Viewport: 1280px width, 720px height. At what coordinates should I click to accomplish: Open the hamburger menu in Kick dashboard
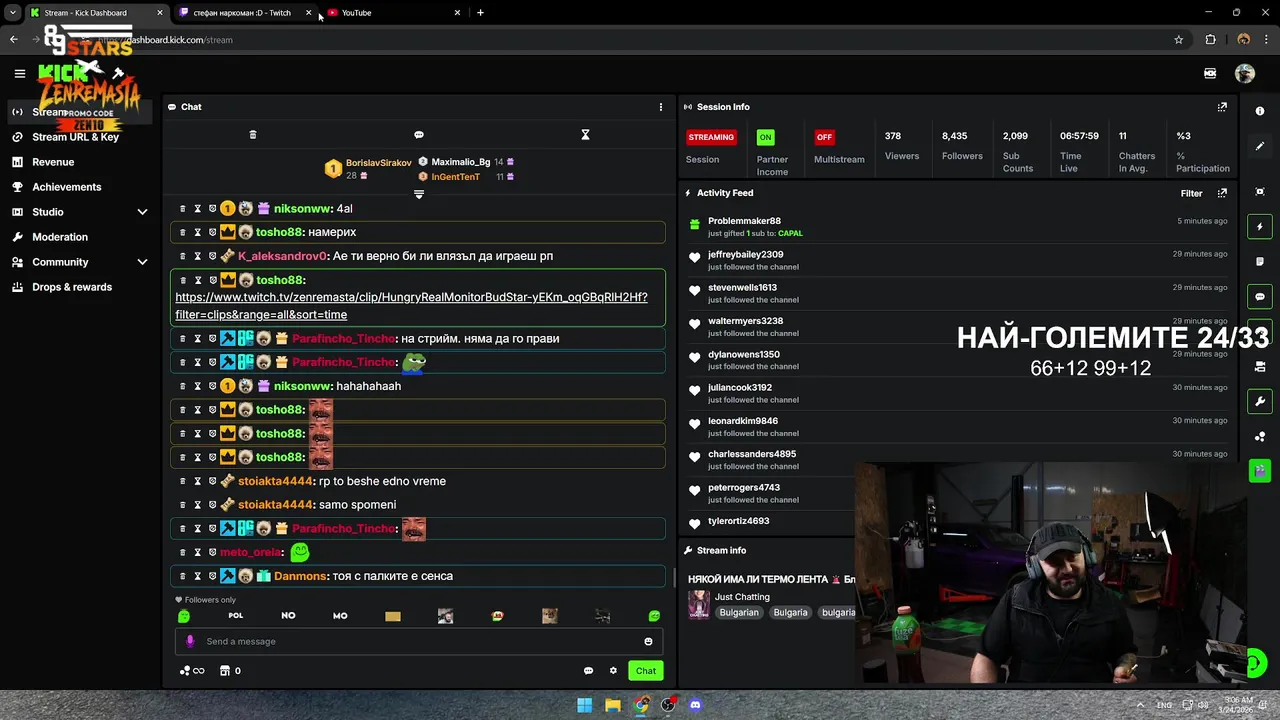pyautogui.click(x=19, y=73)
